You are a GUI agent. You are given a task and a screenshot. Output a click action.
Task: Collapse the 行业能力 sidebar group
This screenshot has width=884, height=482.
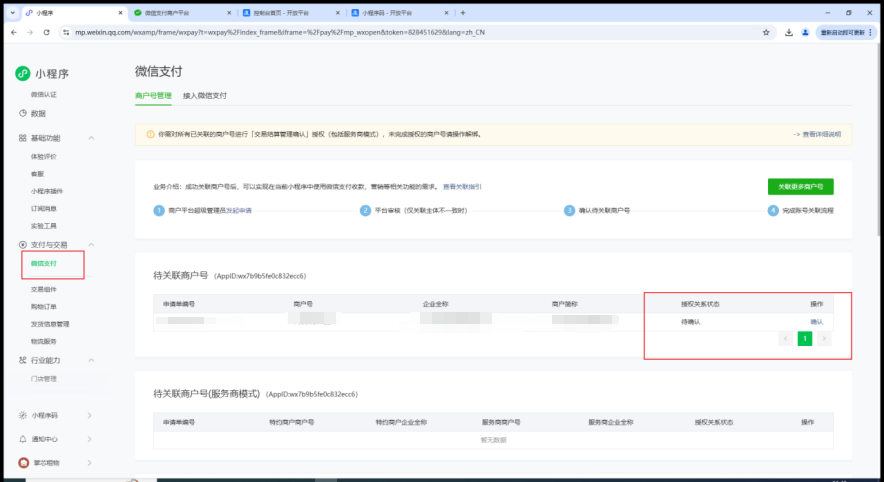(x=91, y=360)
